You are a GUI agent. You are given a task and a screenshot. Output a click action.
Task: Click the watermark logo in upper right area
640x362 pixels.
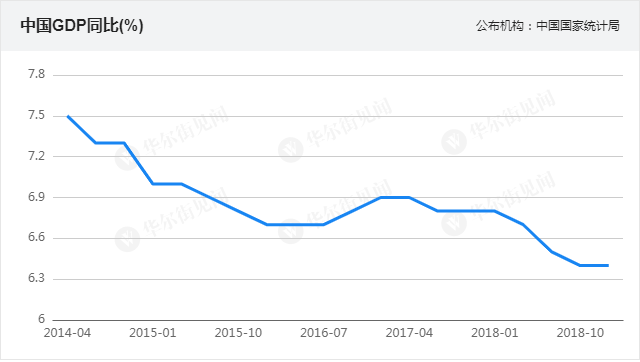(x=454, y=142)
